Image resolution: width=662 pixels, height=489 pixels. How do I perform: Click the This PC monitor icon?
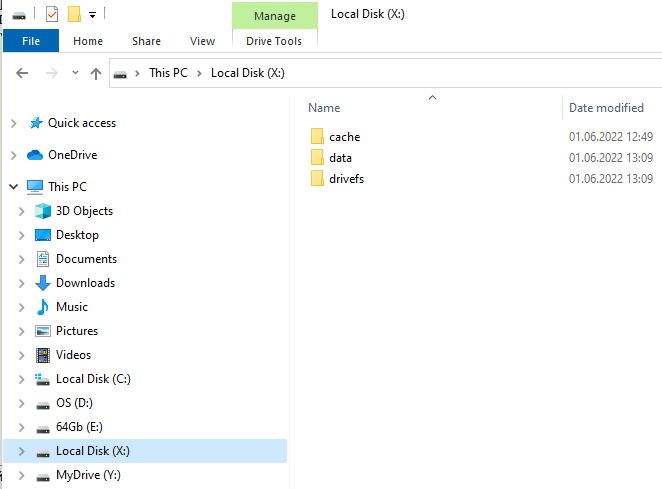coord(35,187)
